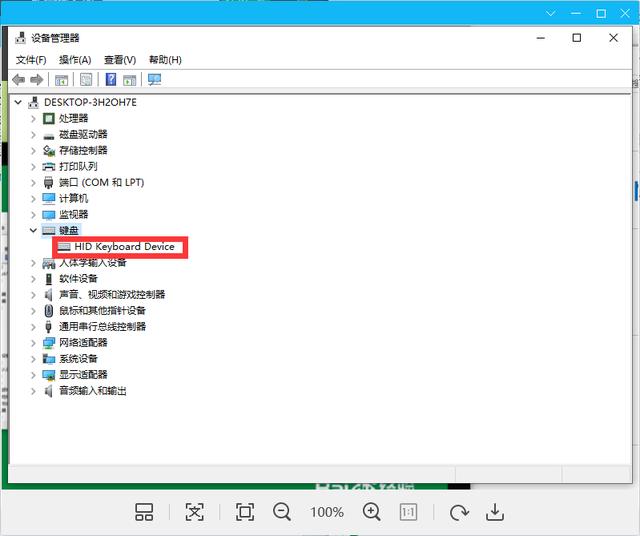Select the 监视器 label
This screenshot has height=536, width=640.
[73, 215]
